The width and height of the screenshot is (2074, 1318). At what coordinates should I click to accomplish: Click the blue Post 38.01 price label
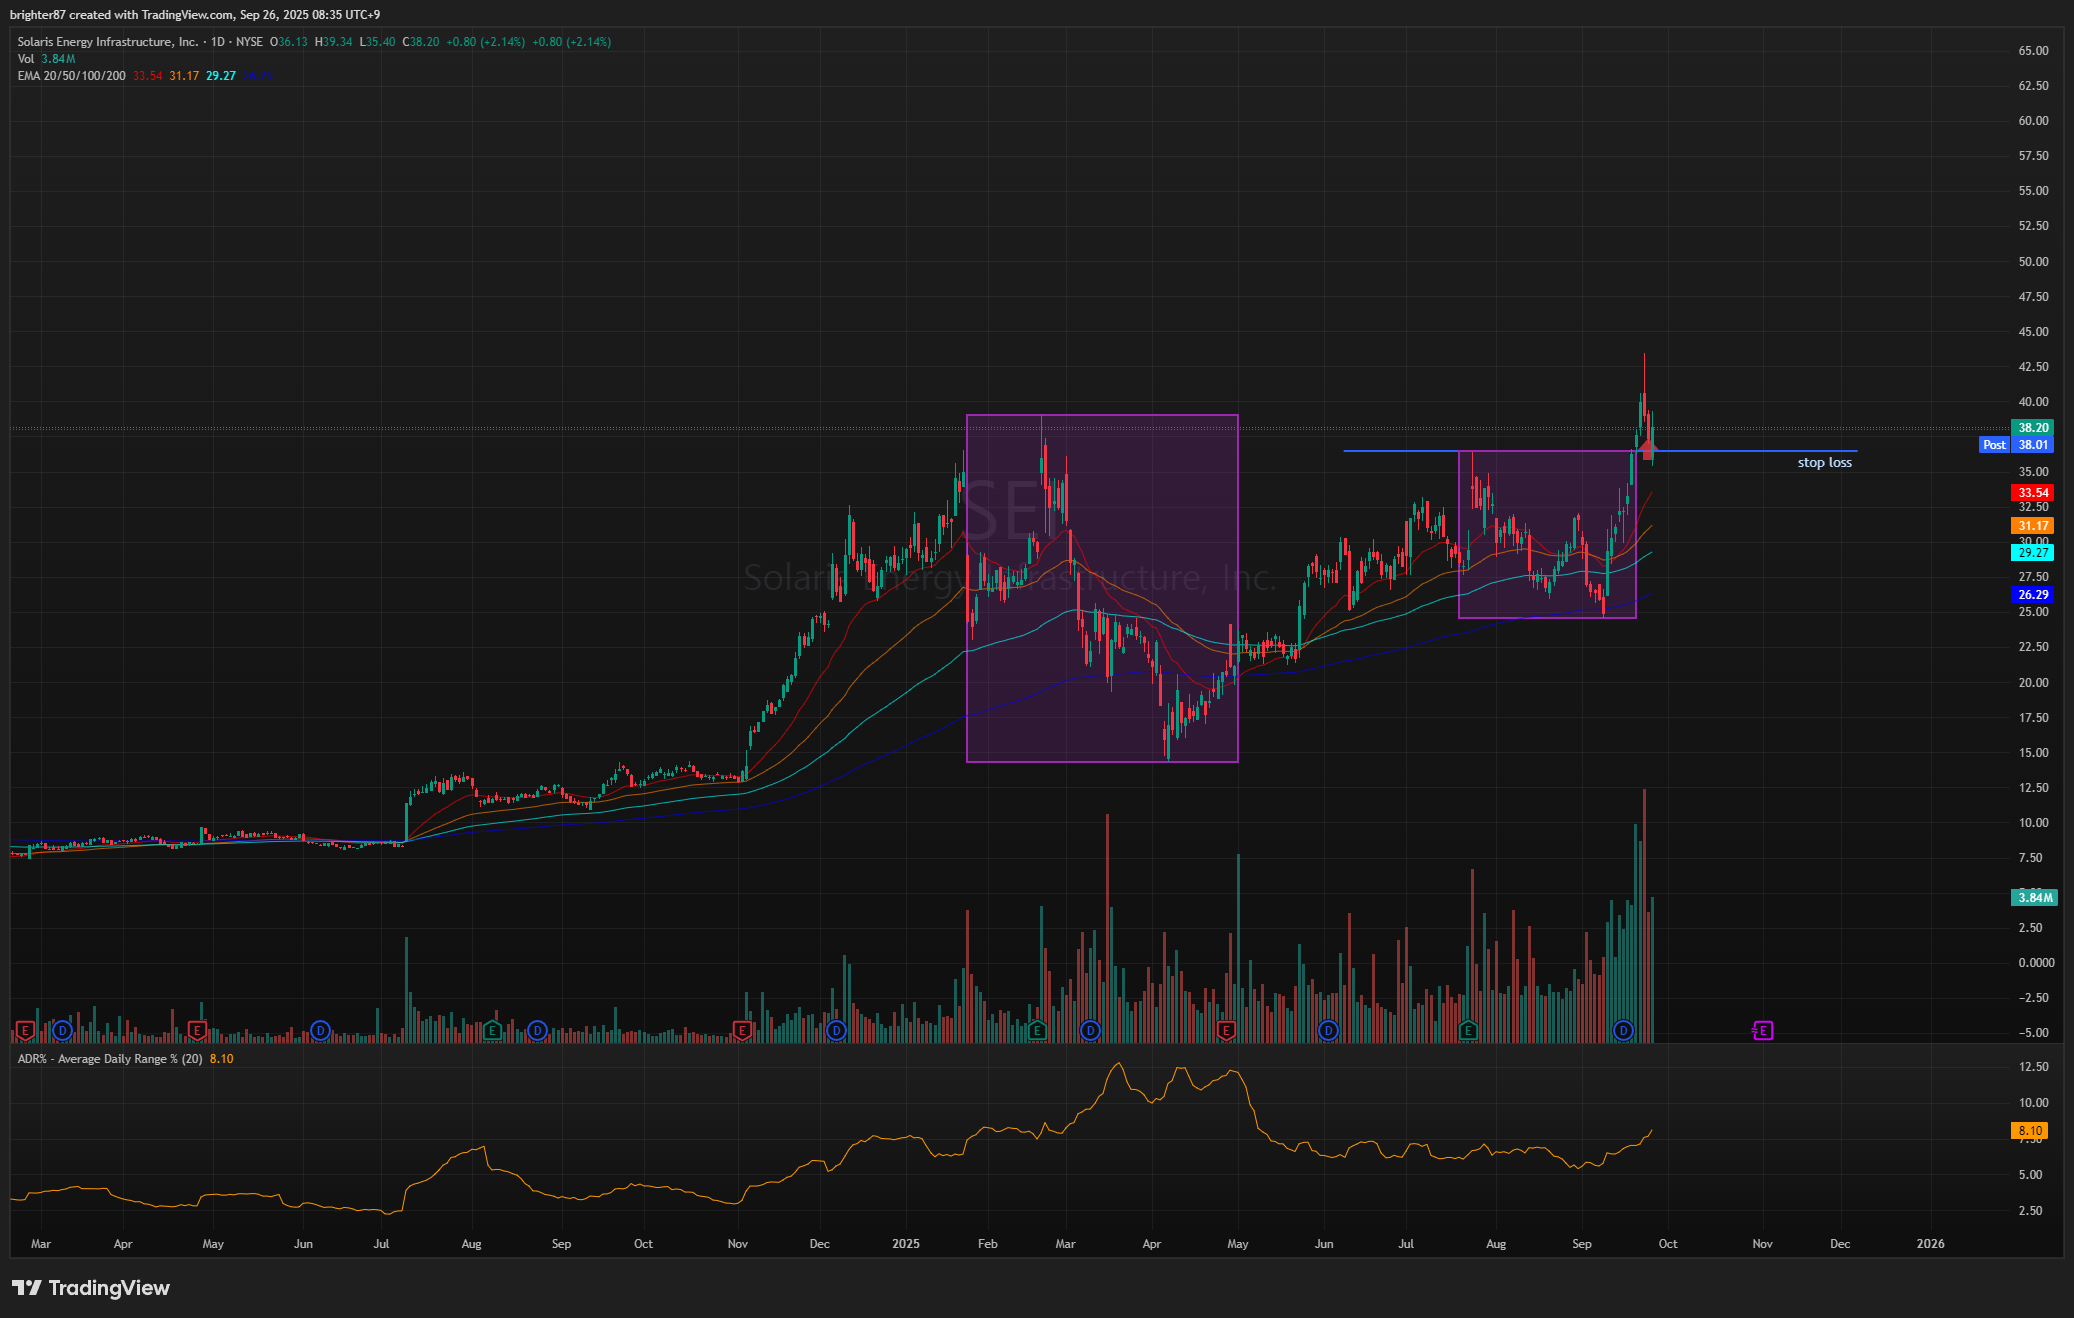(2015, 445)
